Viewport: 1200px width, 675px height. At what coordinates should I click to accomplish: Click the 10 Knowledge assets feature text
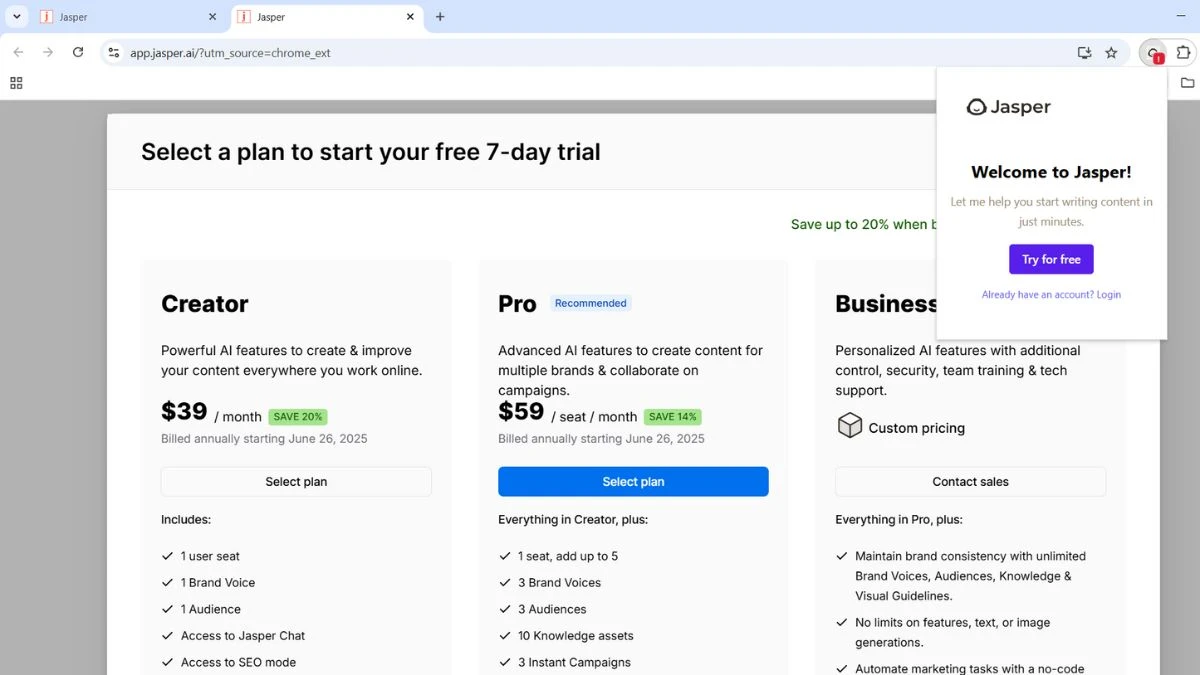tap(576, 636)
